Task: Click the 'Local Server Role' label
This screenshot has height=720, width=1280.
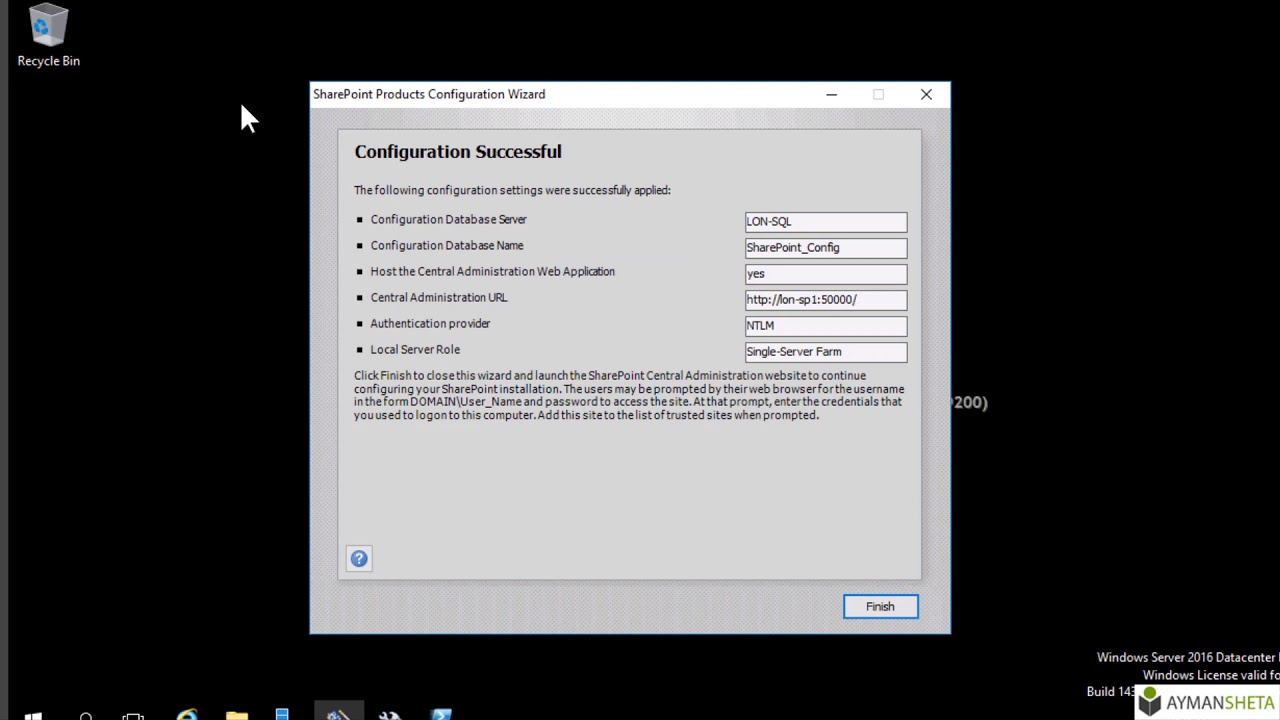Action: pos(415,349)
